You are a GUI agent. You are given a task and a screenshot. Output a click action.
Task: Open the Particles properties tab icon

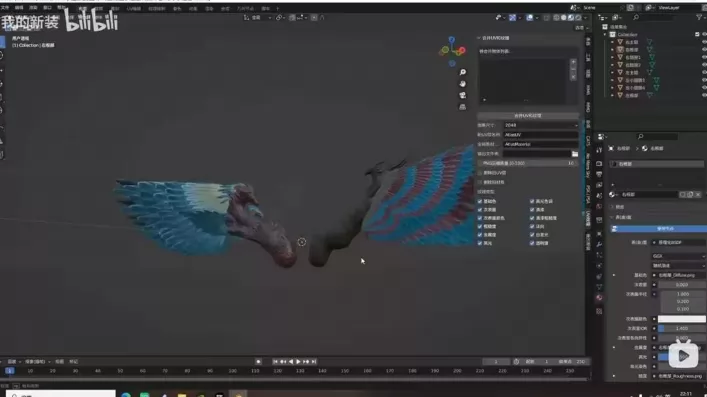coord(599,255)
